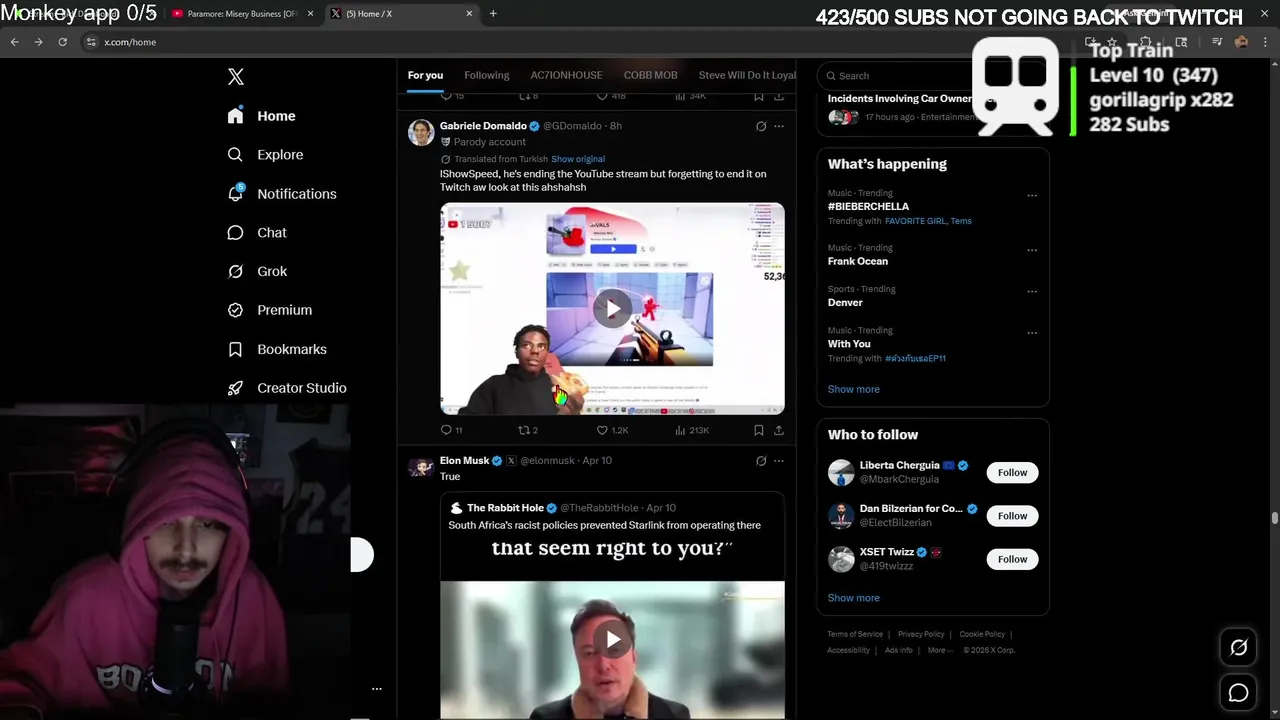Viewport: 1280px width, 720px height.
Task: Open options for Frank Ocean trend
Action: [1032, 250]
